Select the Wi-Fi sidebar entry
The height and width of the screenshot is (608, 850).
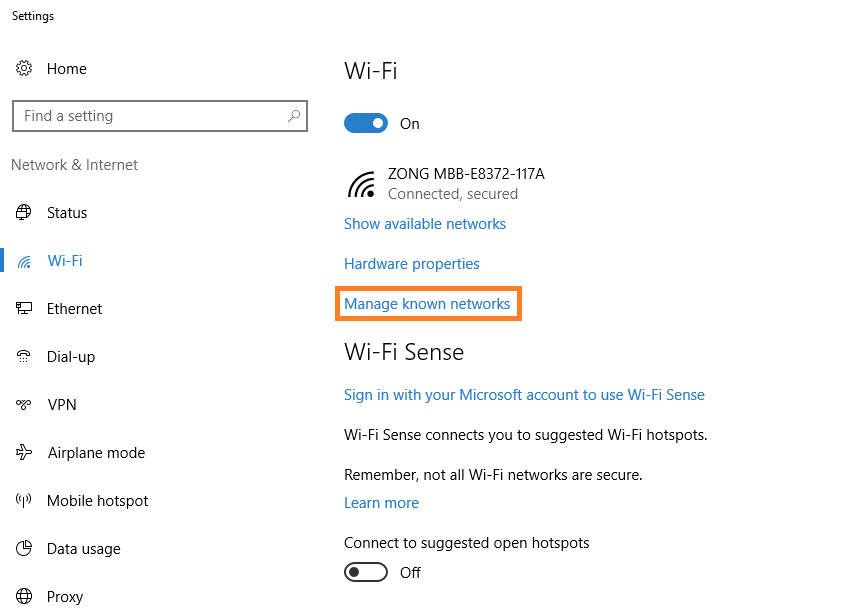(64, 260)
